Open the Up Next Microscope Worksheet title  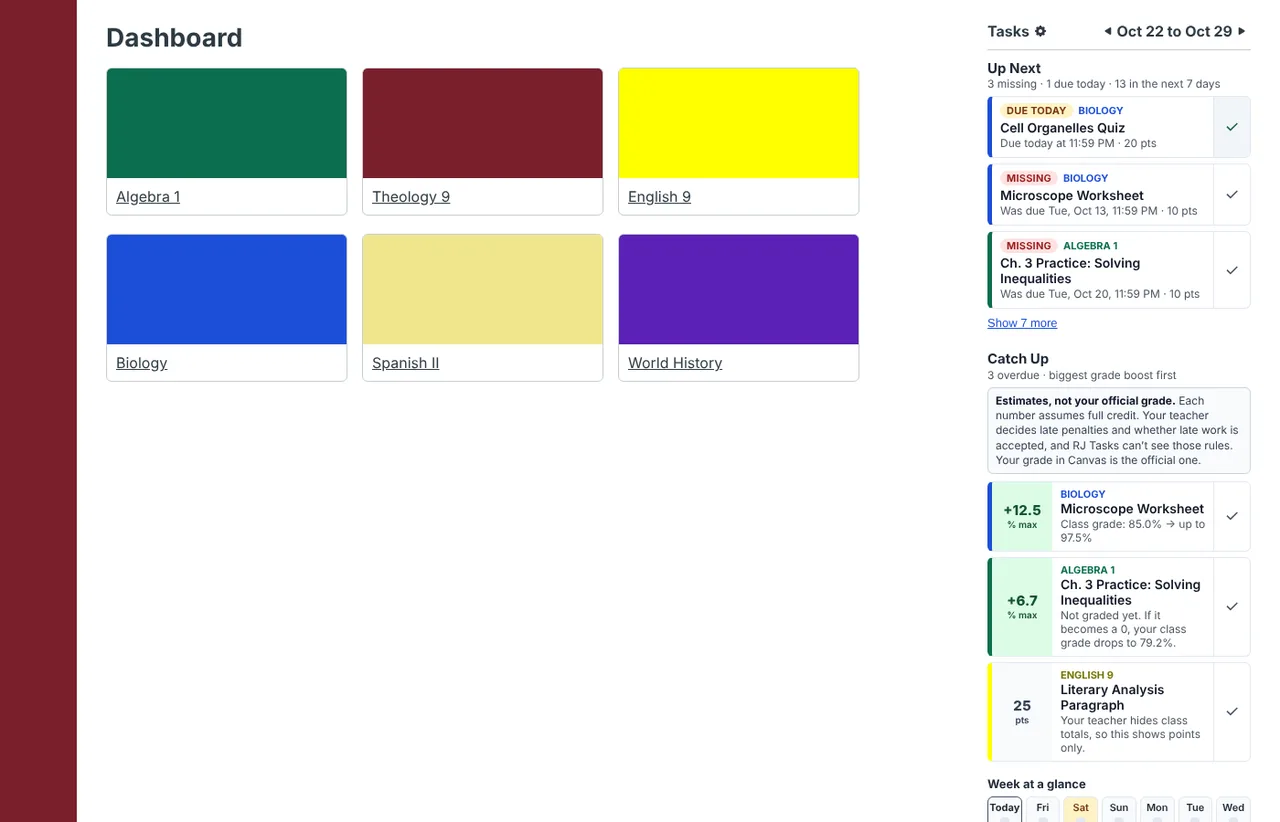click(x=1072, y=196)
